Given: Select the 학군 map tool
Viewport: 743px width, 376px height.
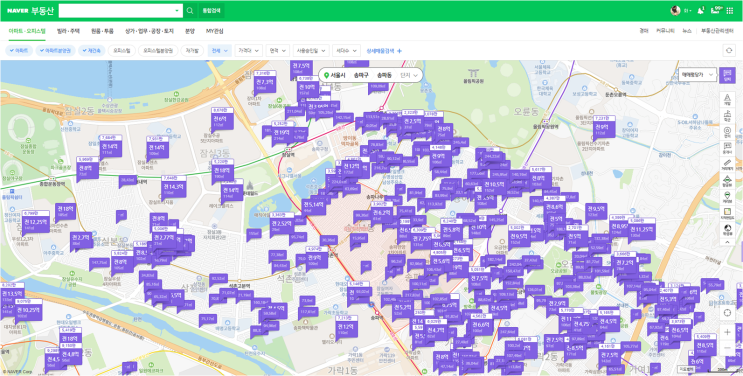Looking at the screenshot, I should click(727, 116).
